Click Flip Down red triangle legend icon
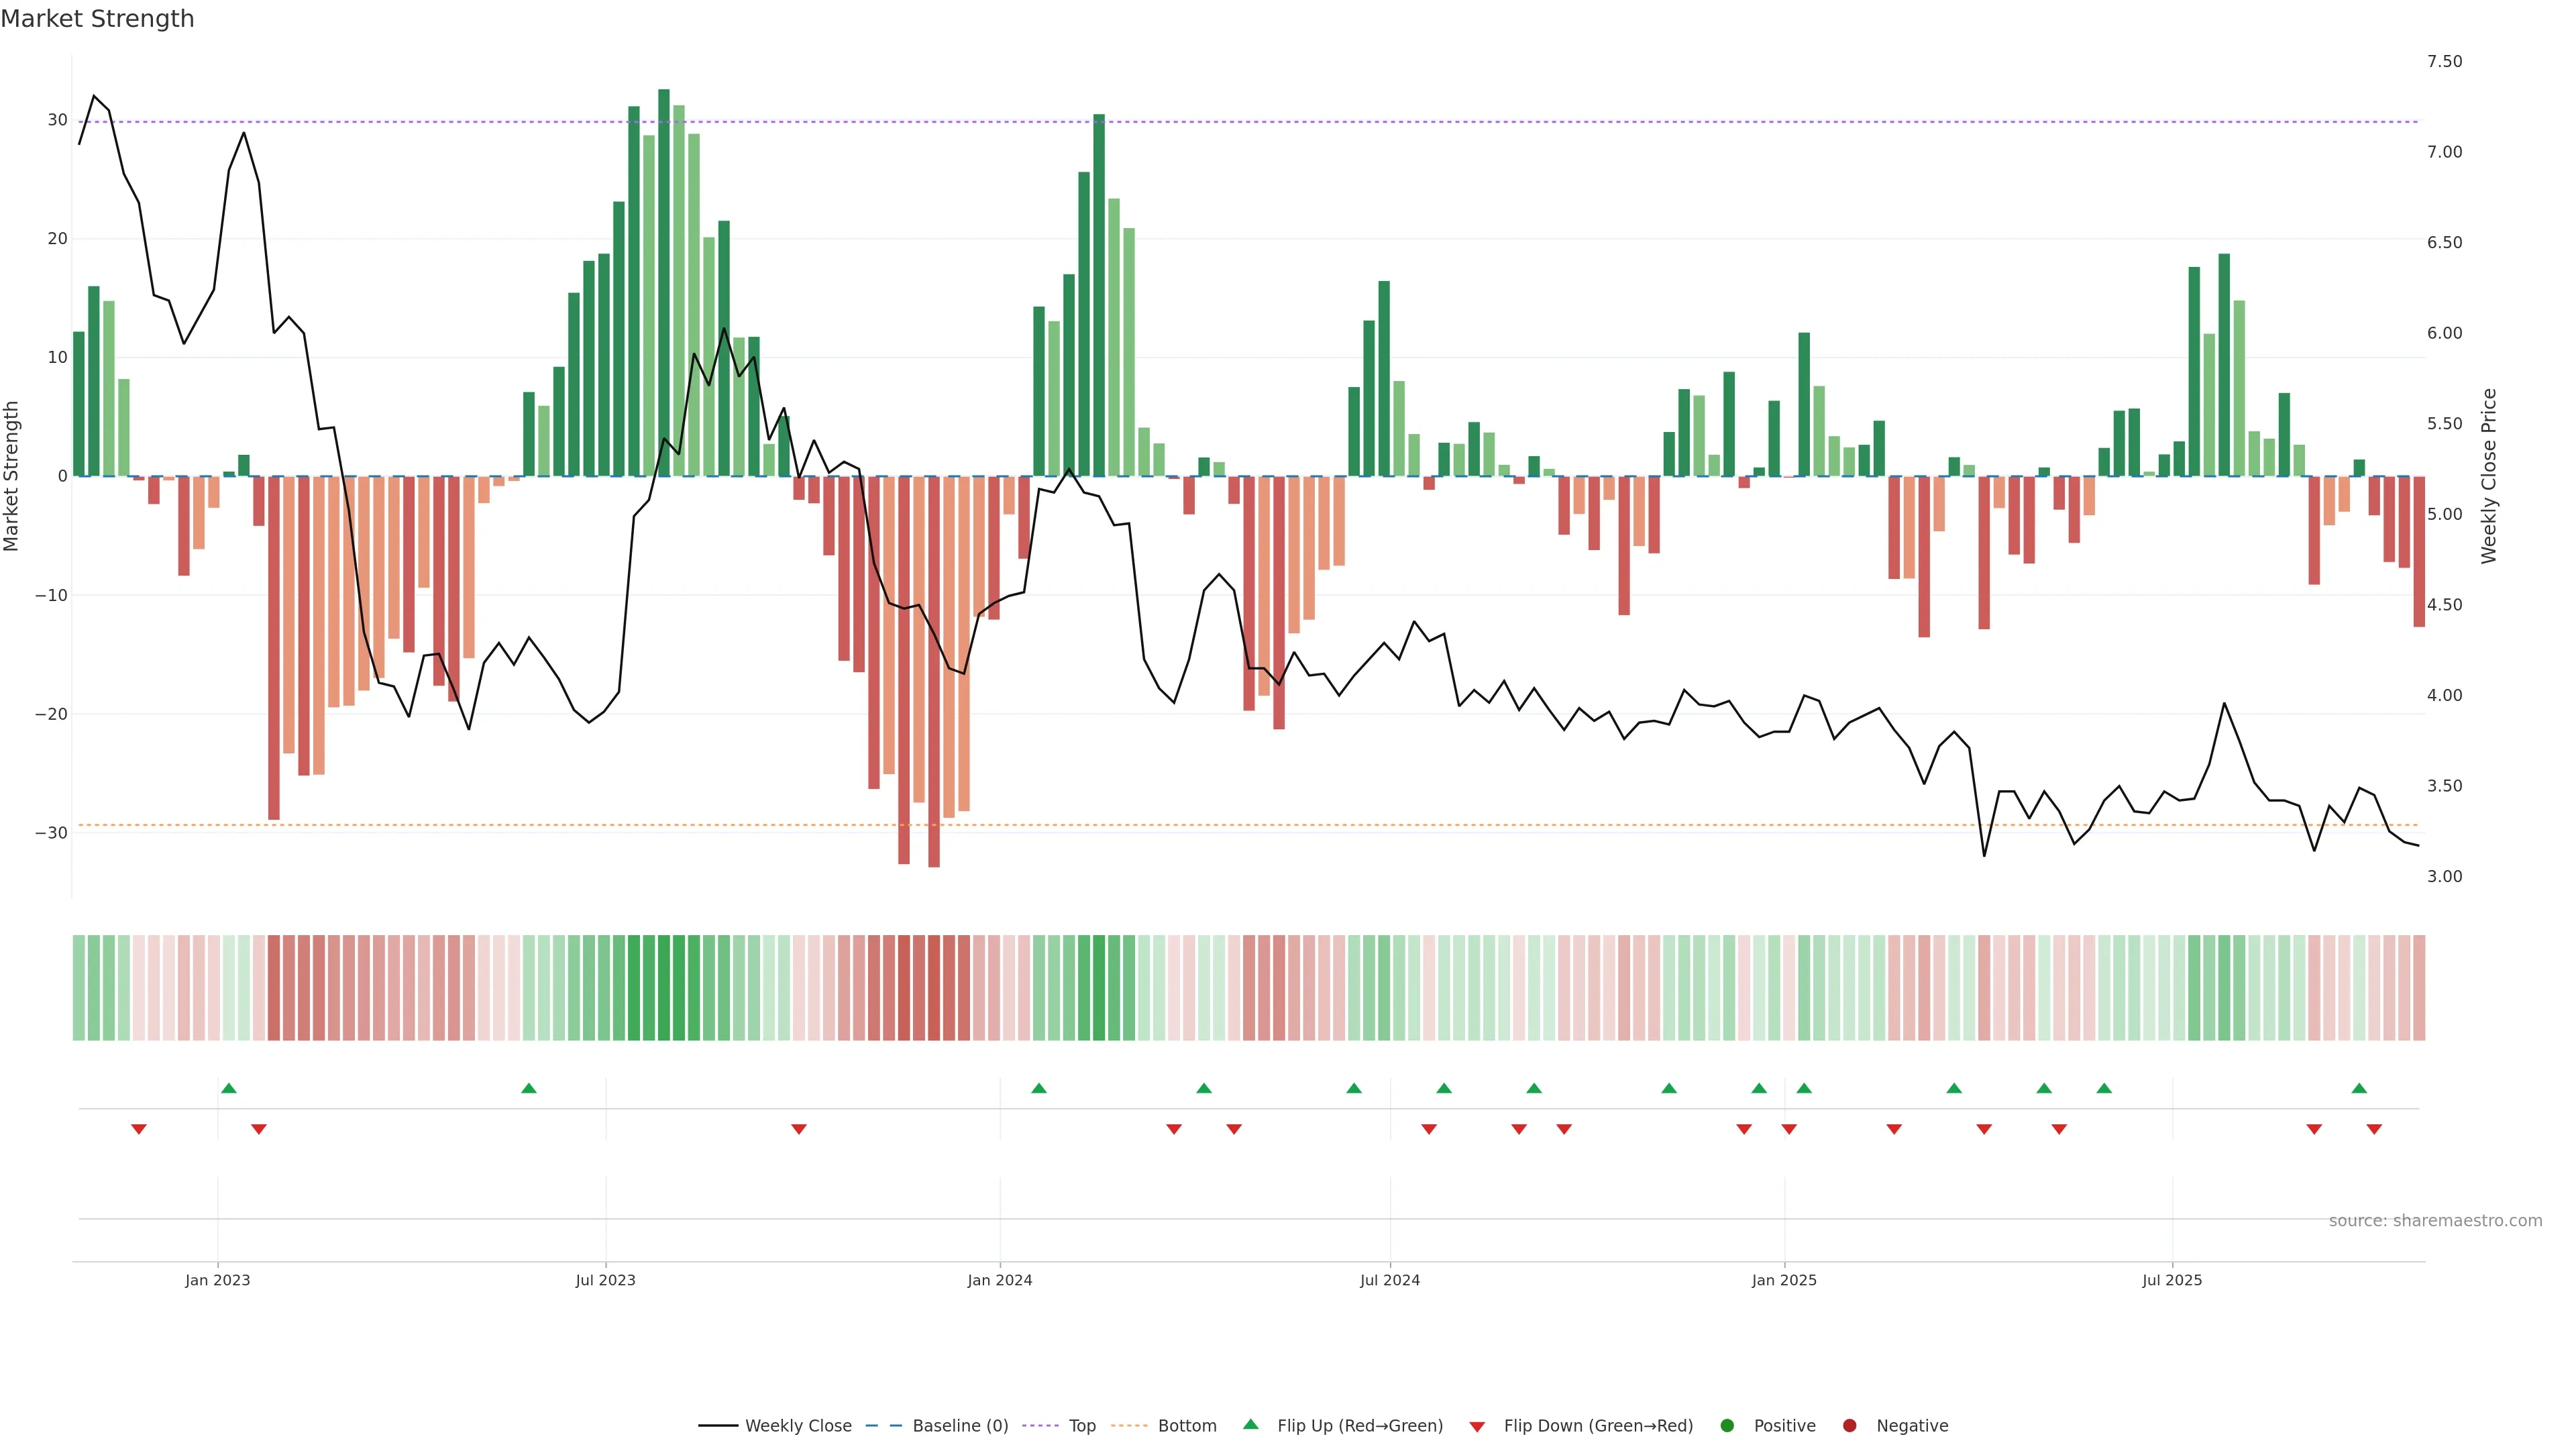This screenshot has height=1449, width=2576. pos(1477,1427)
